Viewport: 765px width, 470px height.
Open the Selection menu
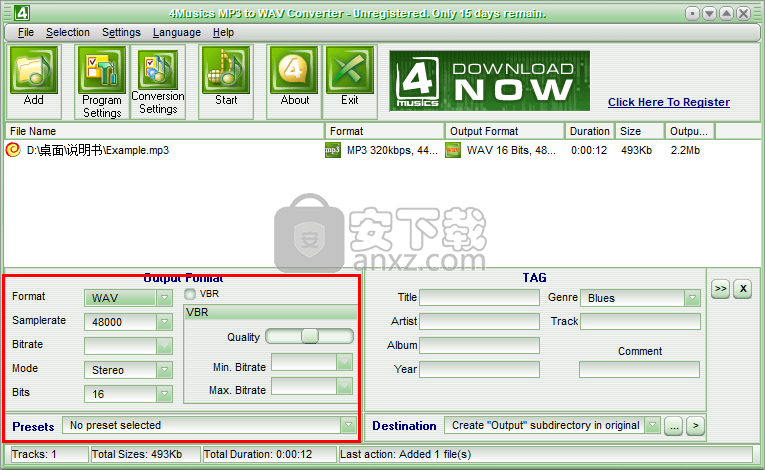click(x=68, y=32)
